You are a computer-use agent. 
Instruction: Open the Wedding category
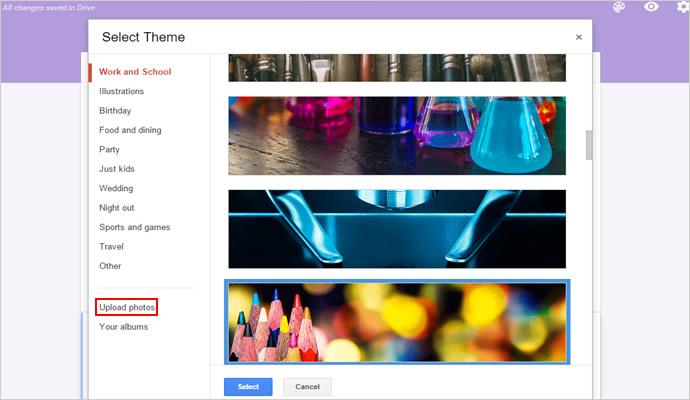point(116,188)
